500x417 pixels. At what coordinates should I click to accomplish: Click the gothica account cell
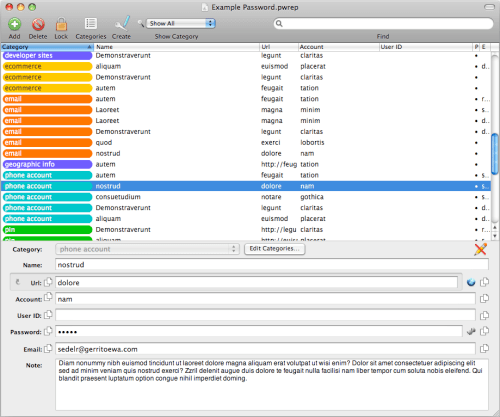[312, 197]
